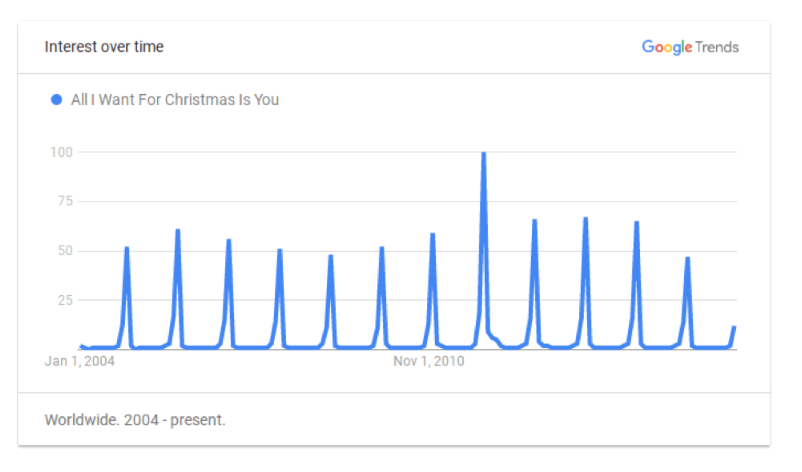Click the second peak reaching about 60
The height and width of the screenshot is (472, 802).
[177, 231]
